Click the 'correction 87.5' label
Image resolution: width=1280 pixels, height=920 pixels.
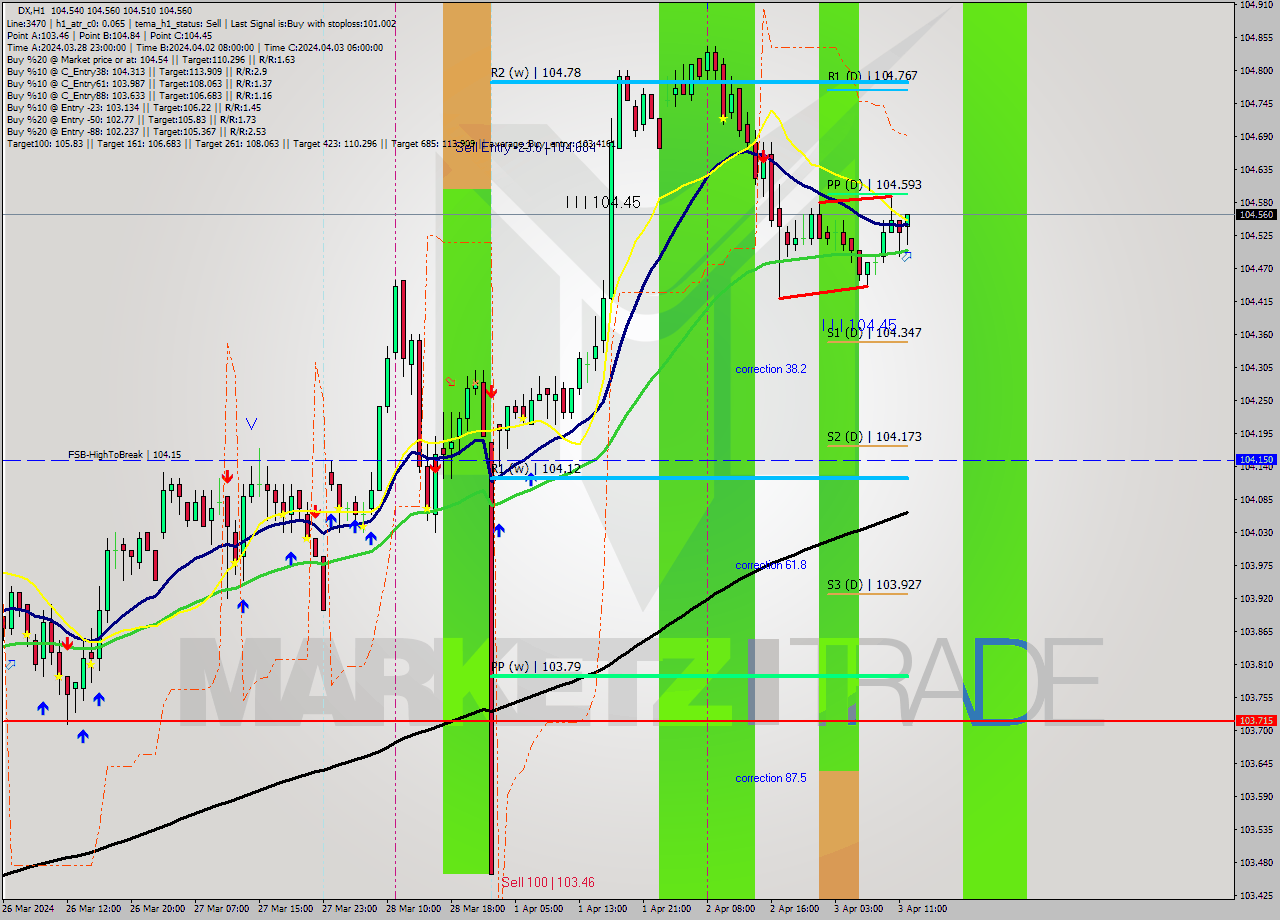coord(771,778)
